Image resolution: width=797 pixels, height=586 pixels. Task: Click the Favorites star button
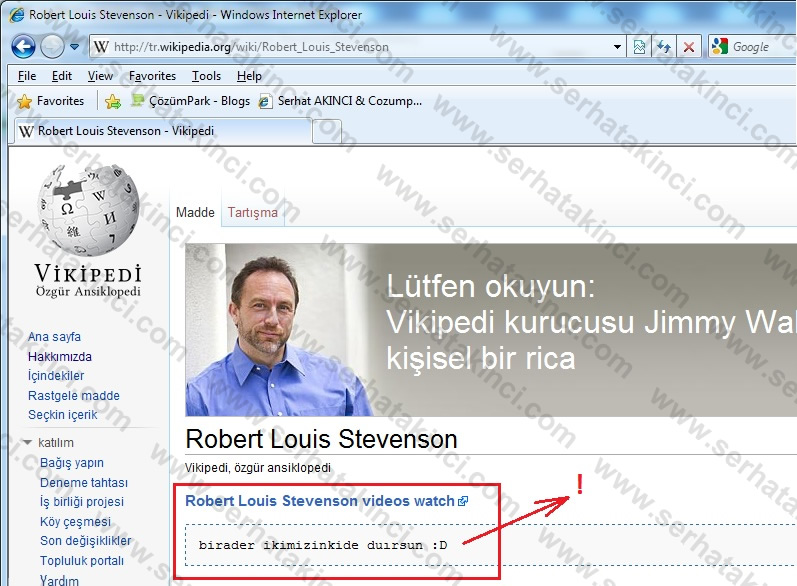click(x=50, y=101)
